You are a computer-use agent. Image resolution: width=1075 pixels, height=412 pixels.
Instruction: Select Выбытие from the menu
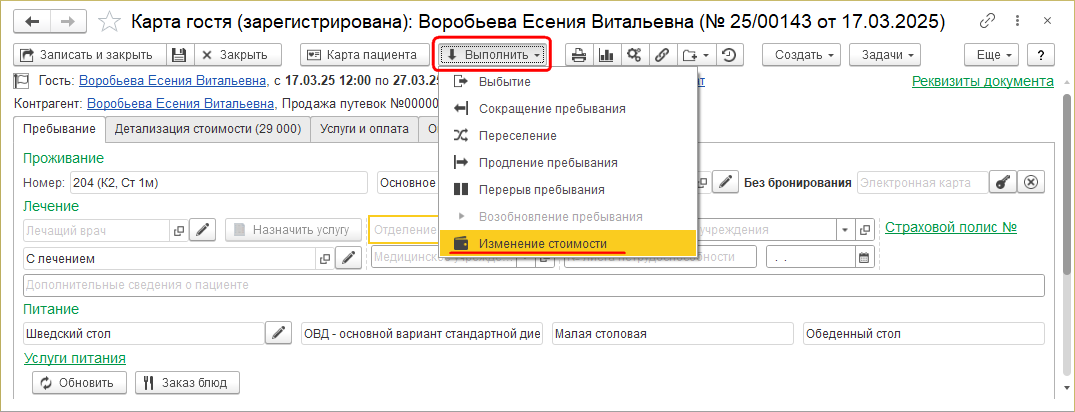coord(568,82)
